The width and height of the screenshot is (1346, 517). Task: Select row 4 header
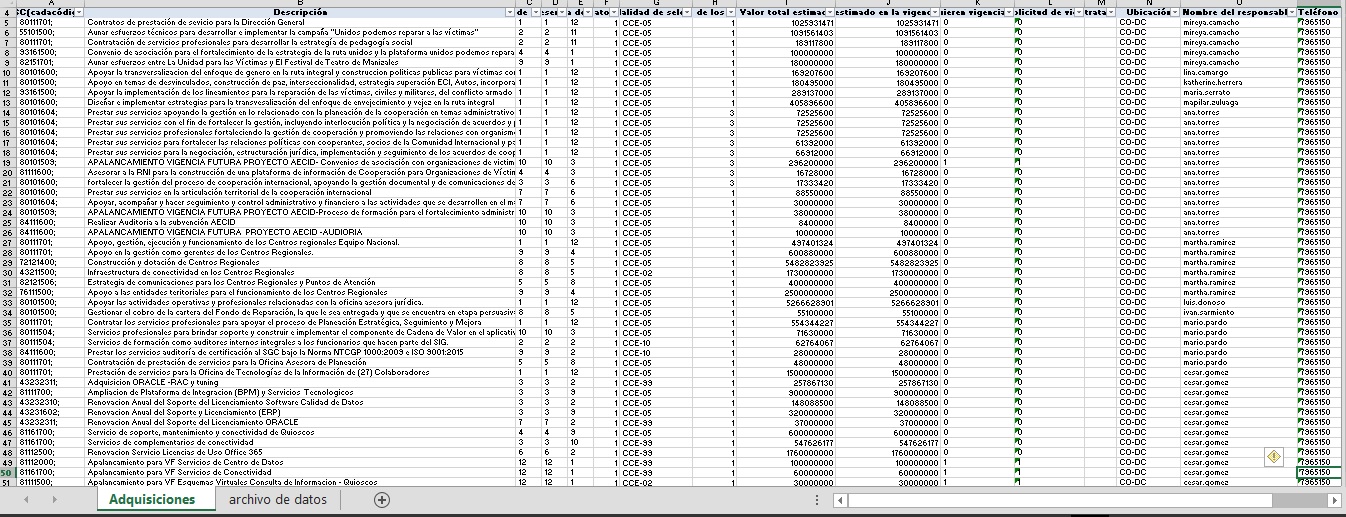(8, 12)
